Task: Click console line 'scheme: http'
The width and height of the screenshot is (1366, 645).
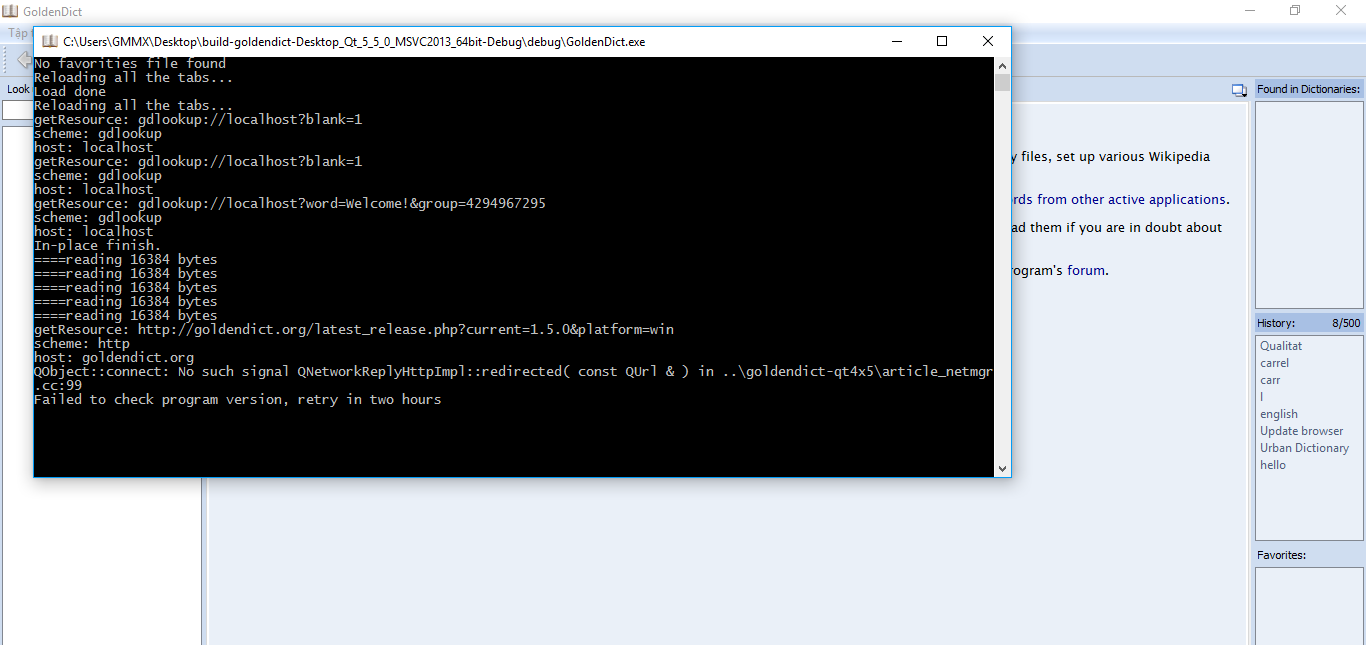Action: pyautogui.click(x=82, y=343)
